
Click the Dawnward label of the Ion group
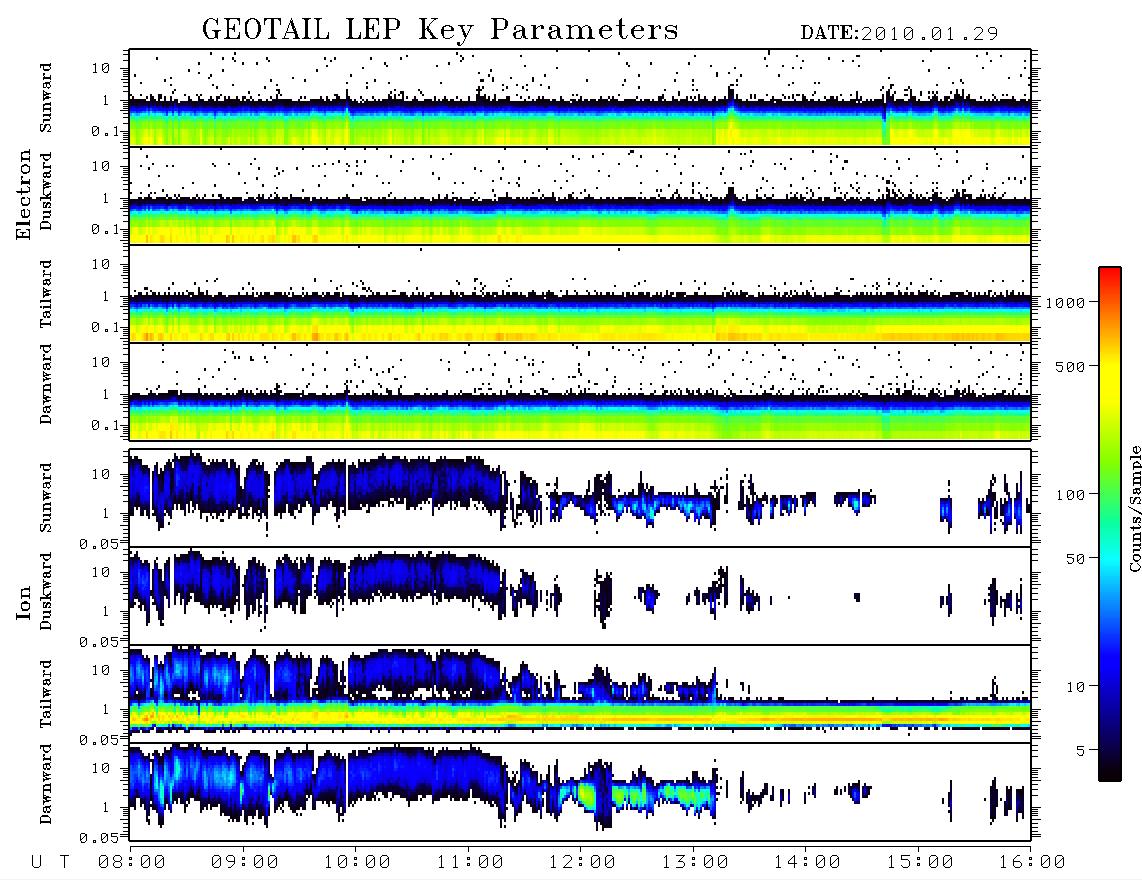coord(46,784)
